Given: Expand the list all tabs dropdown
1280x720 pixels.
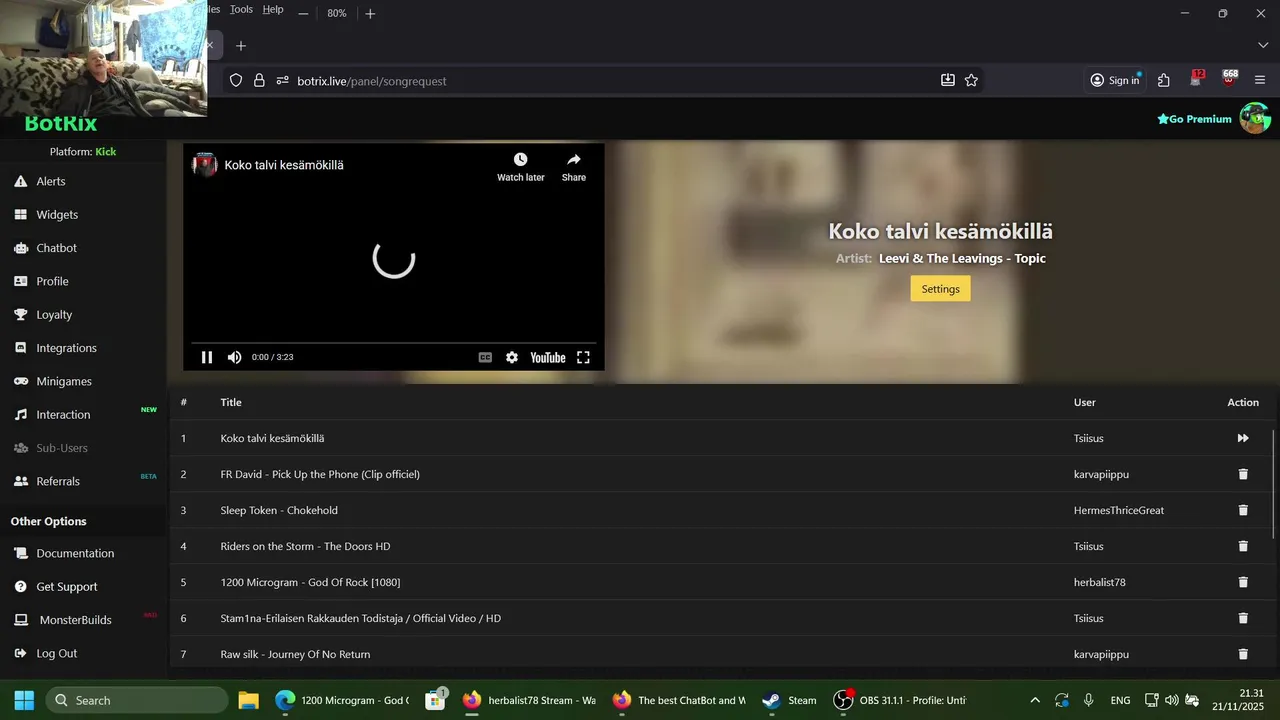Looking at the screenshot, I should (x=1263, y=46).
